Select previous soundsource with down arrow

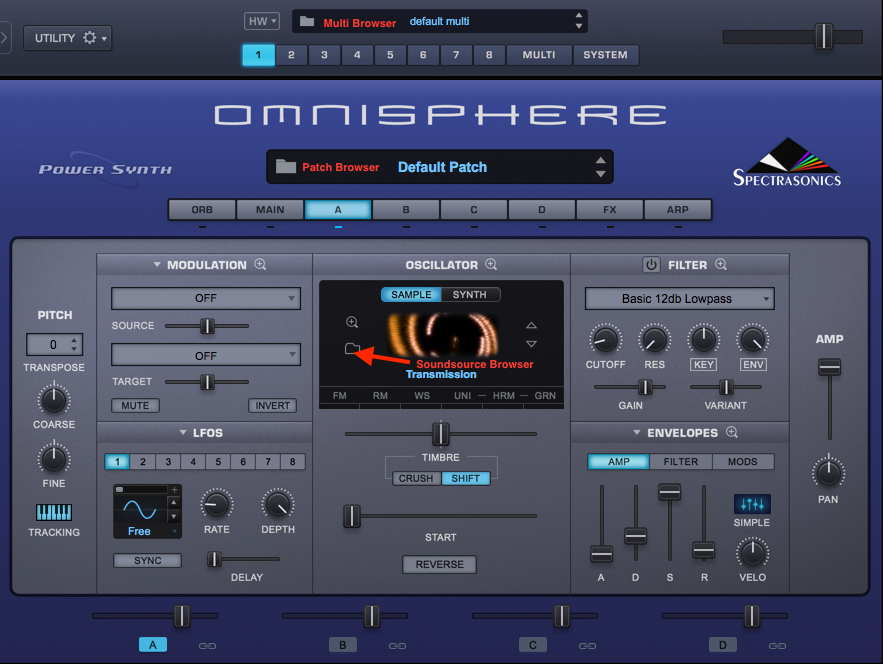pos(531,344)
